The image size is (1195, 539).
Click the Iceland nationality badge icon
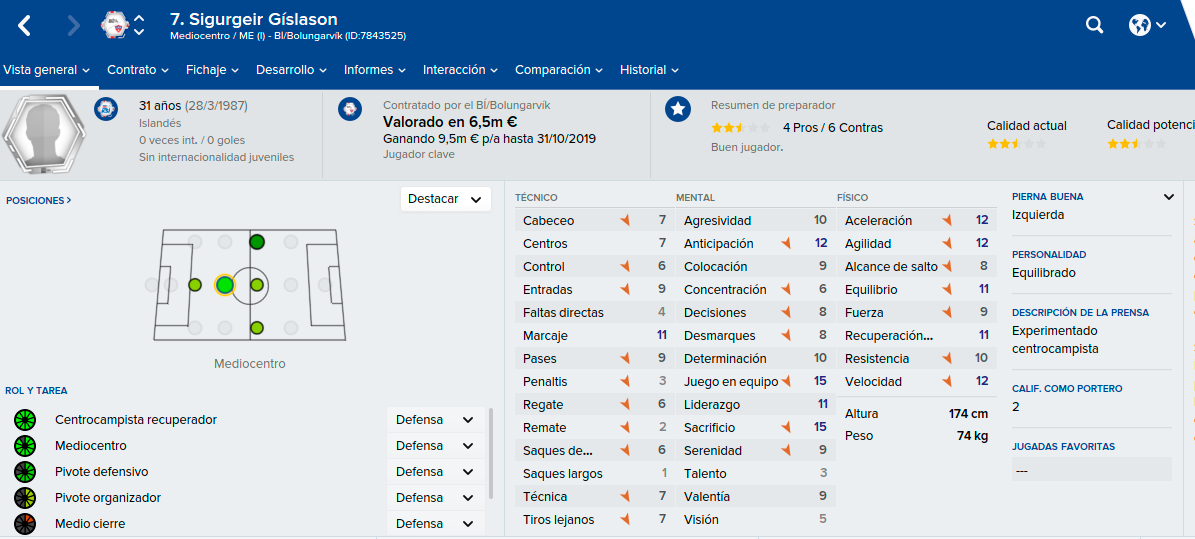[x=106, y=109]
